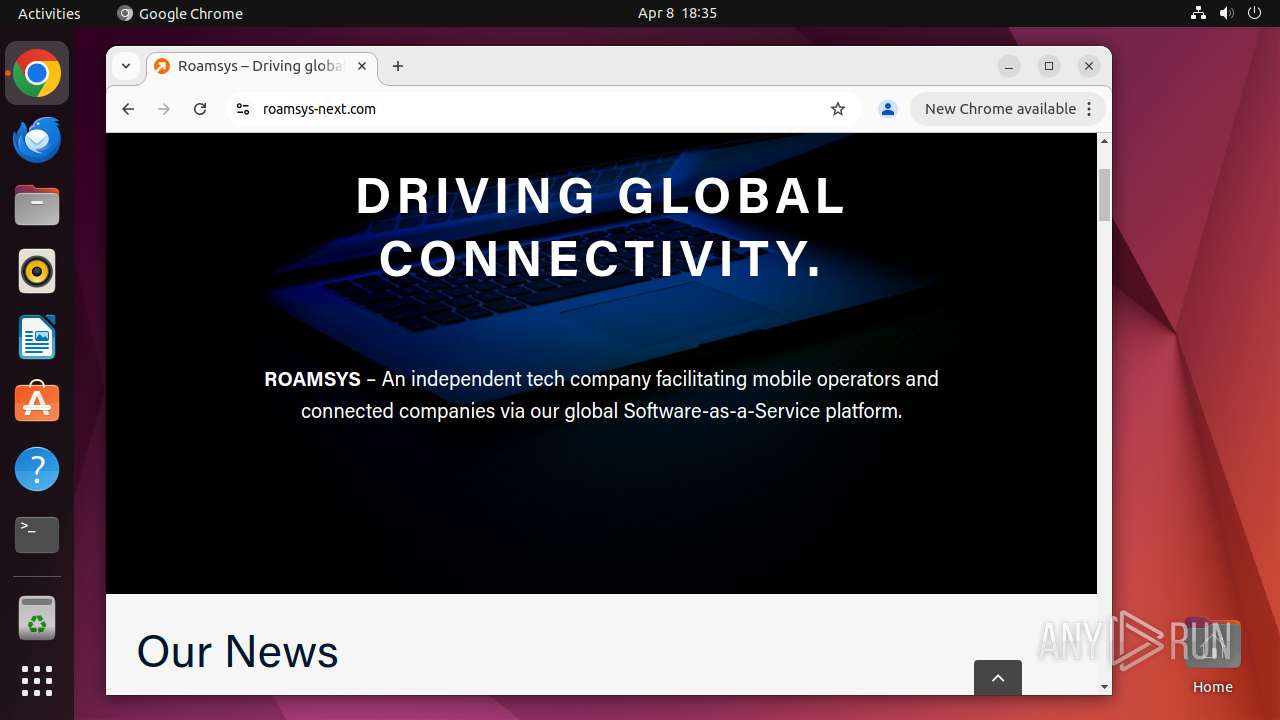Launch LibreOffice Writer from the dock
The image size is (1280, 720).
click(37, 337)
